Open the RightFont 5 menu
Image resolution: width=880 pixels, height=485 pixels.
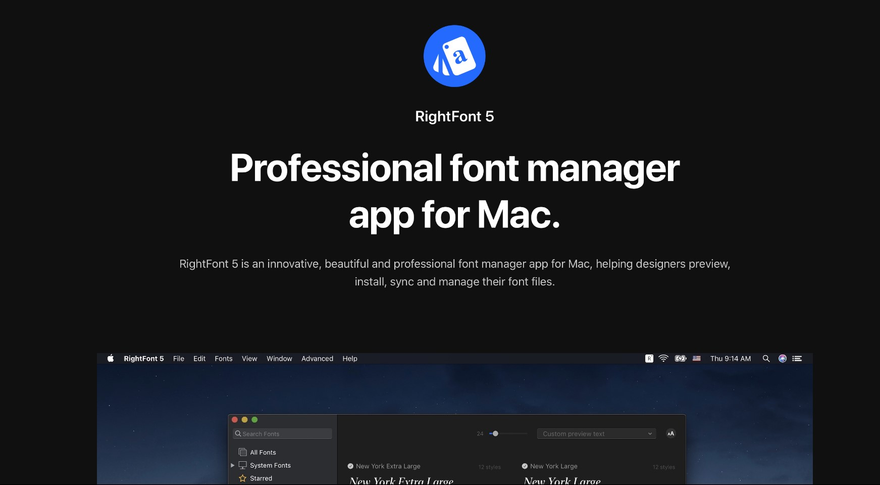144,358
